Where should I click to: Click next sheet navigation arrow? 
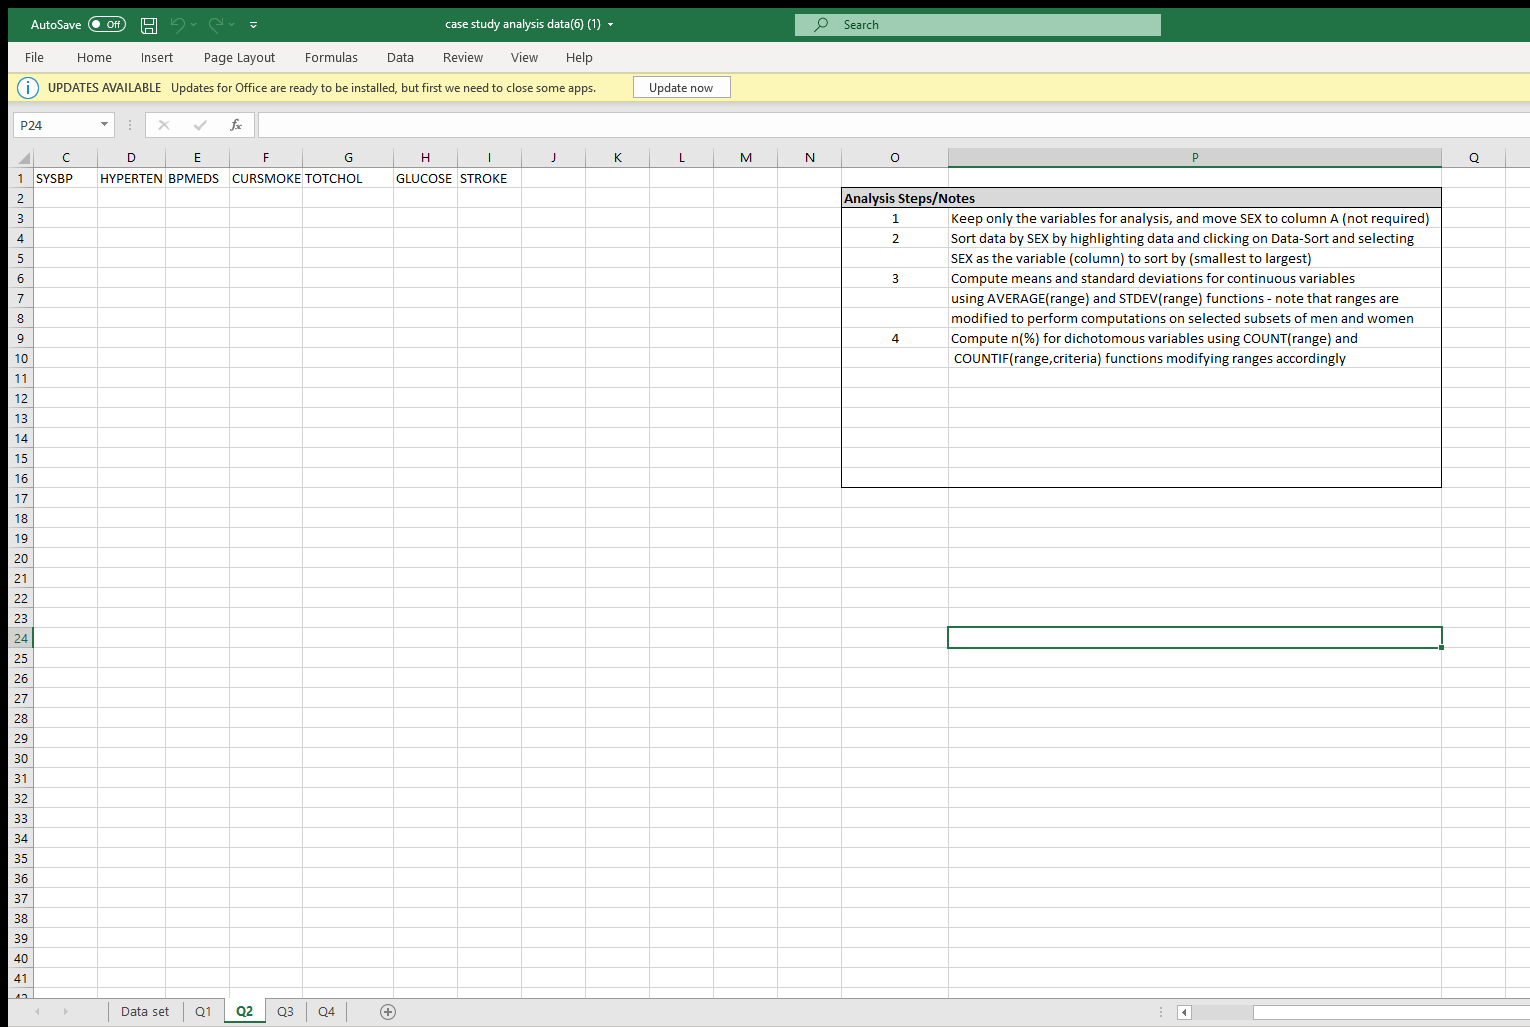(66, 1012)
